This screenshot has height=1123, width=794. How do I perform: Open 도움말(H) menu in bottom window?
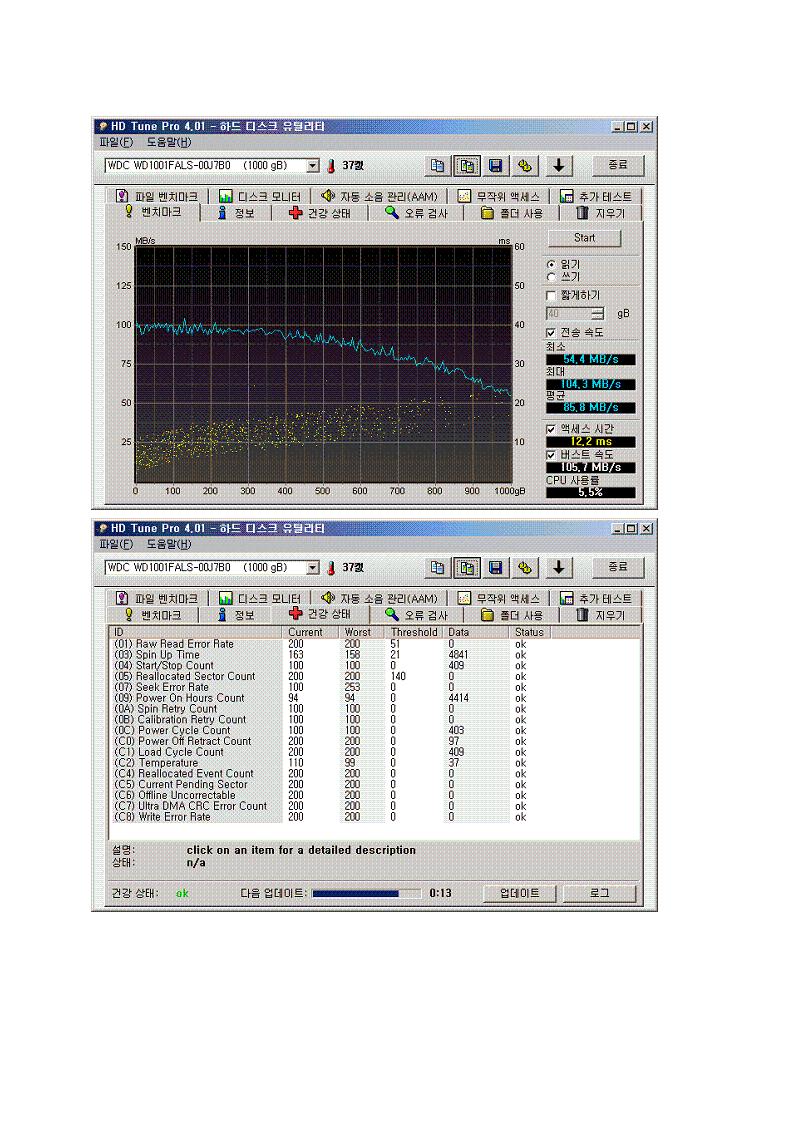click(x=169, y=544)
